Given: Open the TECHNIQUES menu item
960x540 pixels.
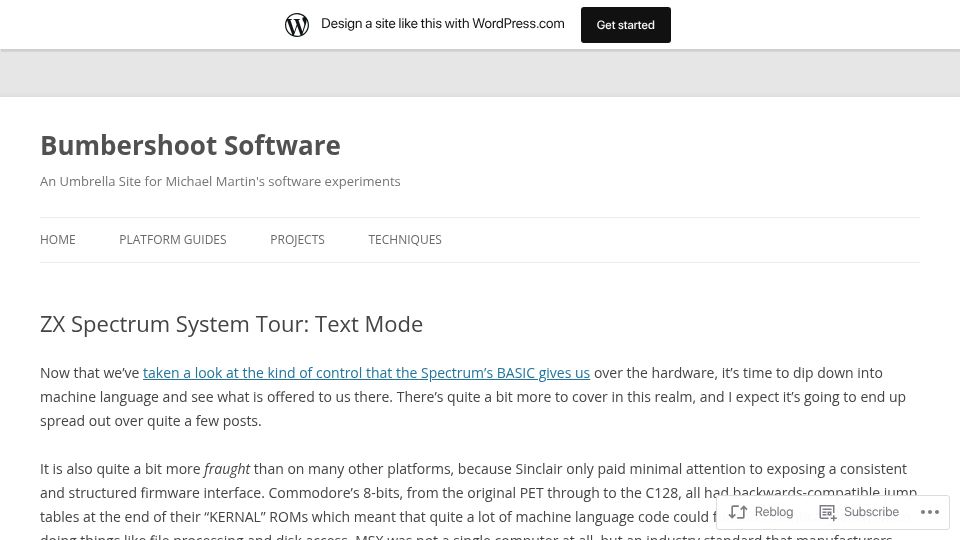Looking at the screenshot, I should pyautogui.click(x=405, y=239).
